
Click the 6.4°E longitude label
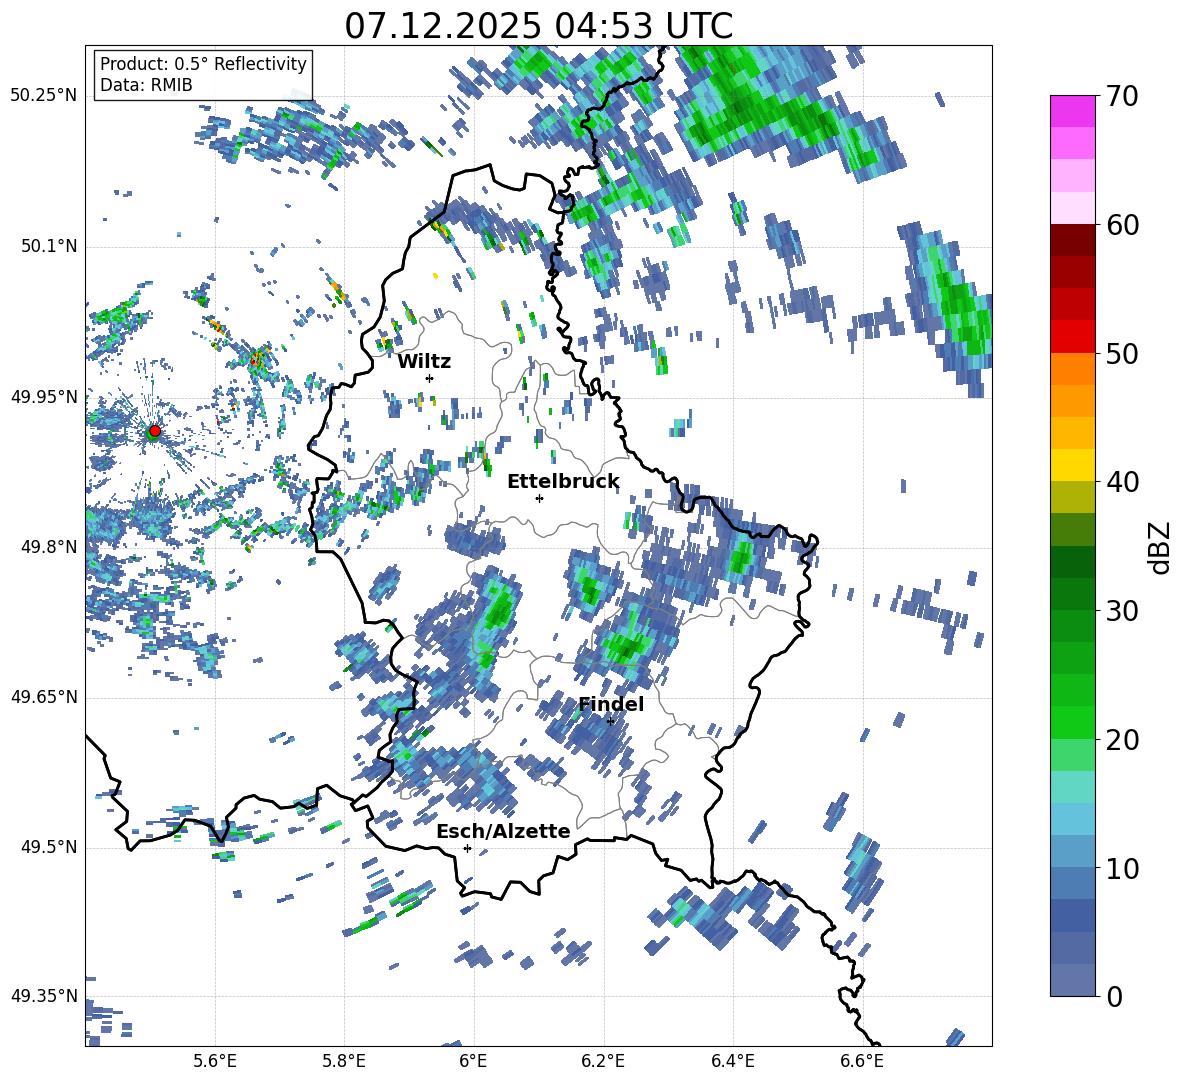733,1062
